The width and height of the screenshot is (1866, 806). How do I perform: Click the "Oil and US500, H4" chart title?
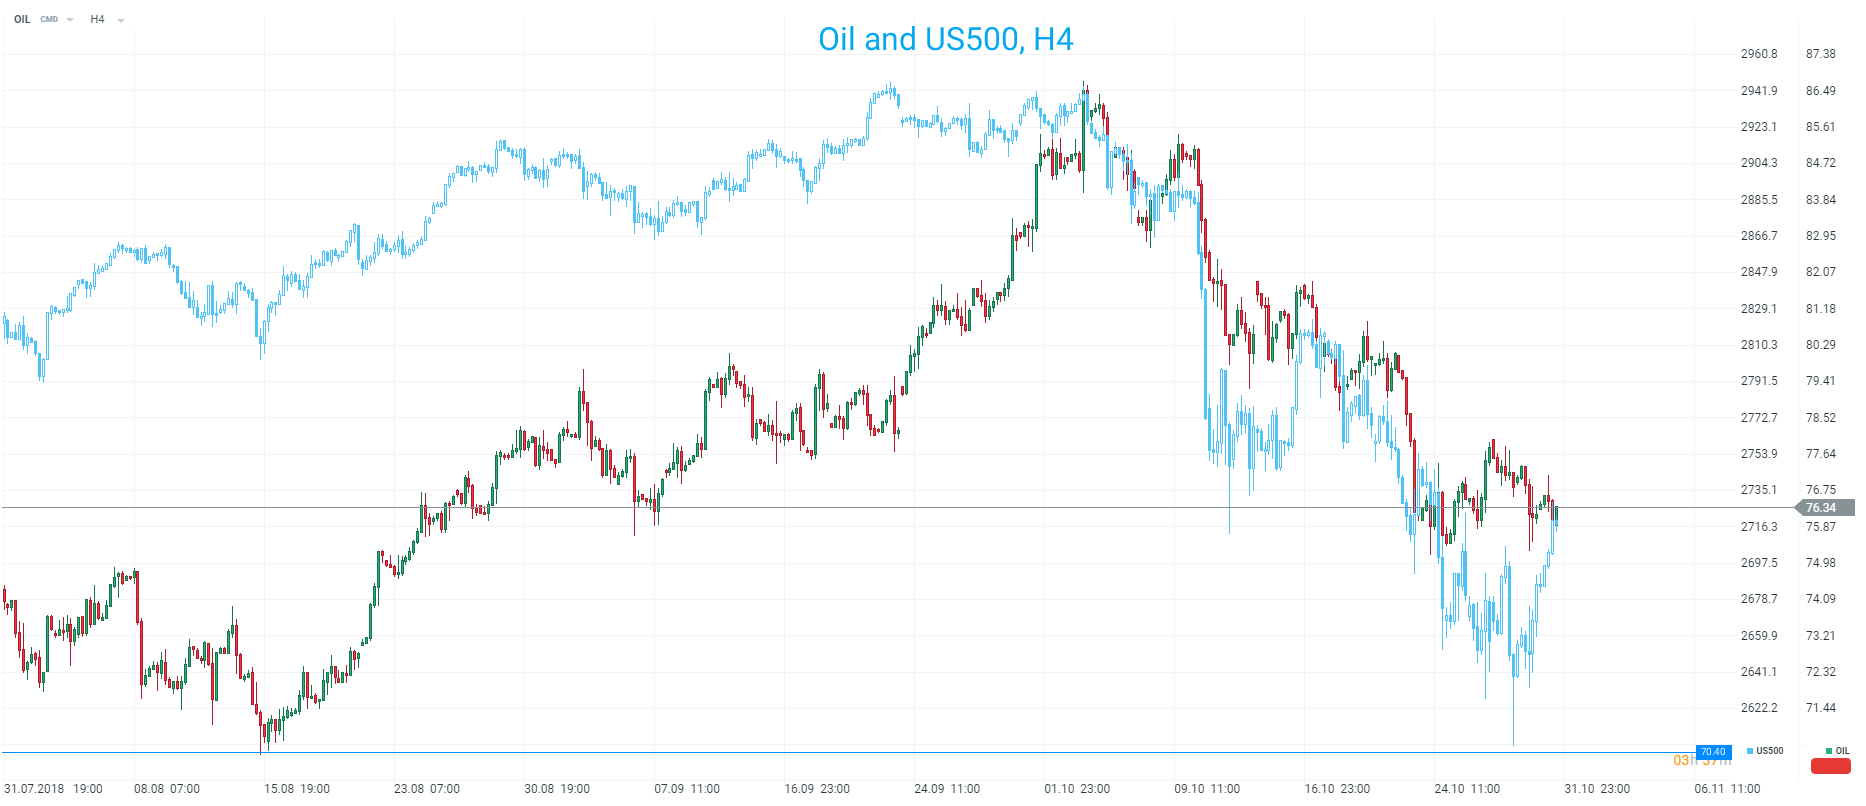point(945,39)
